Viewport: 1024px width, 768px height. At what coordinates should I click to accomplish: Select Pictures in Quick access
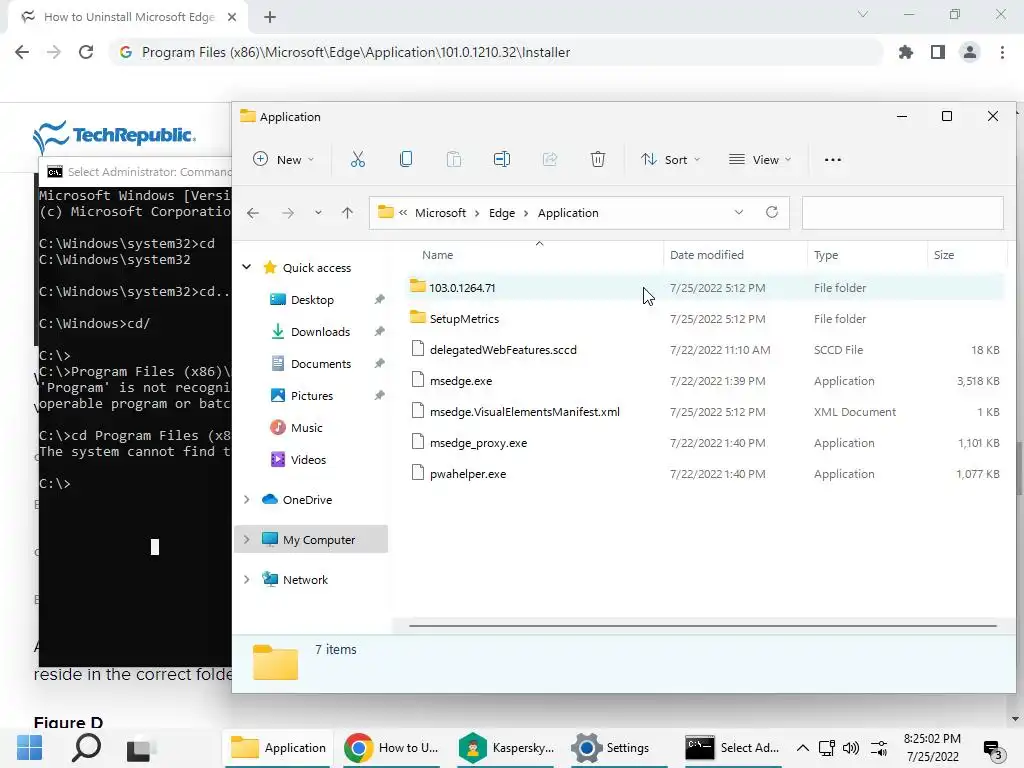(312, 396)
